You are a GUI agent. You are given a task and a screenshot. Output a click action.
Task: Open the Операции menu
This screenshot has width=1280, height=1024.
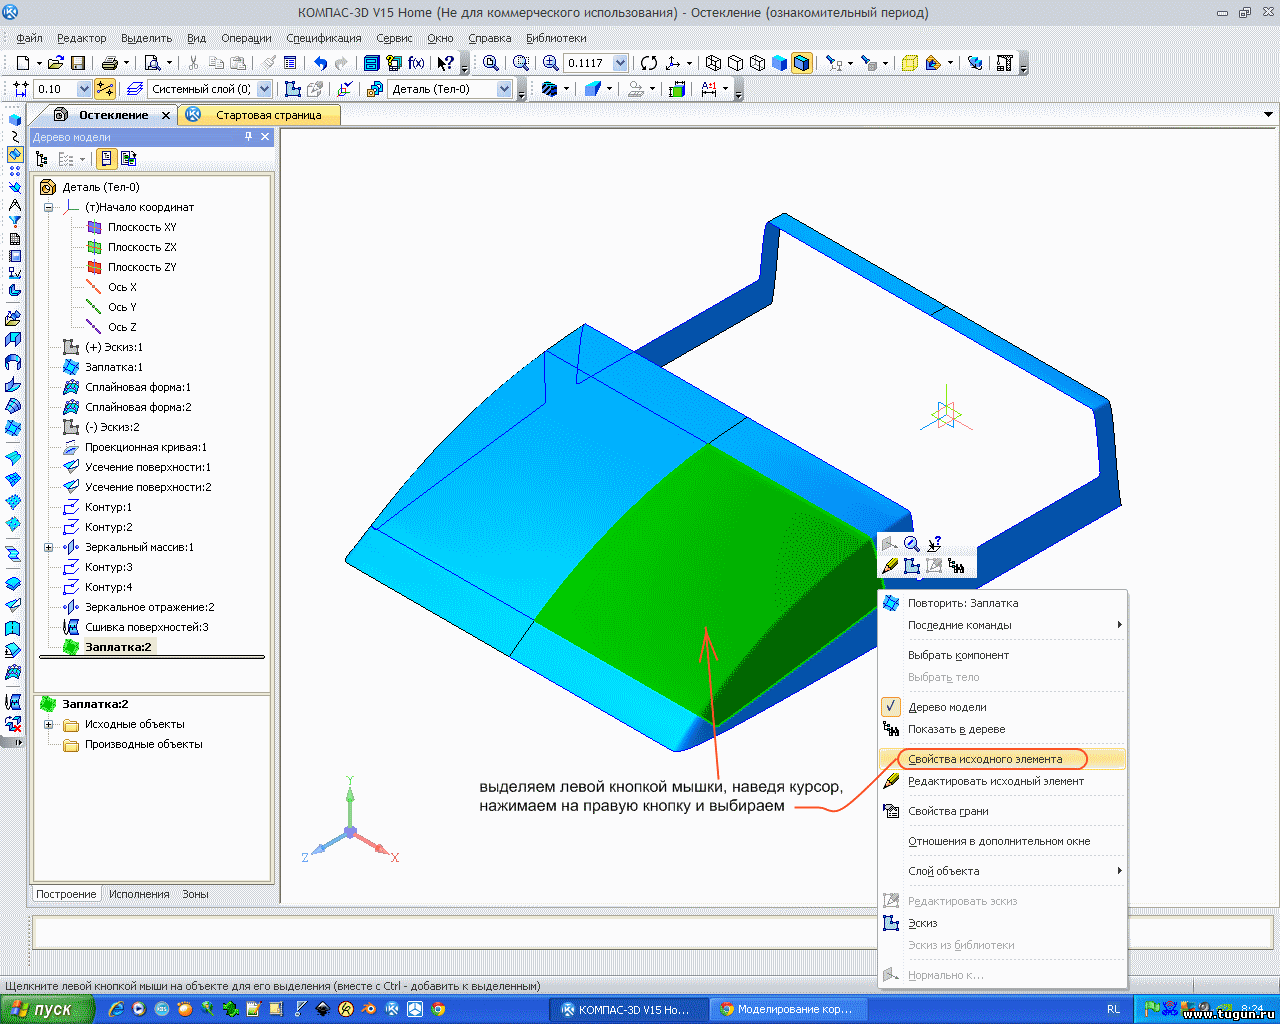(246, 38)
